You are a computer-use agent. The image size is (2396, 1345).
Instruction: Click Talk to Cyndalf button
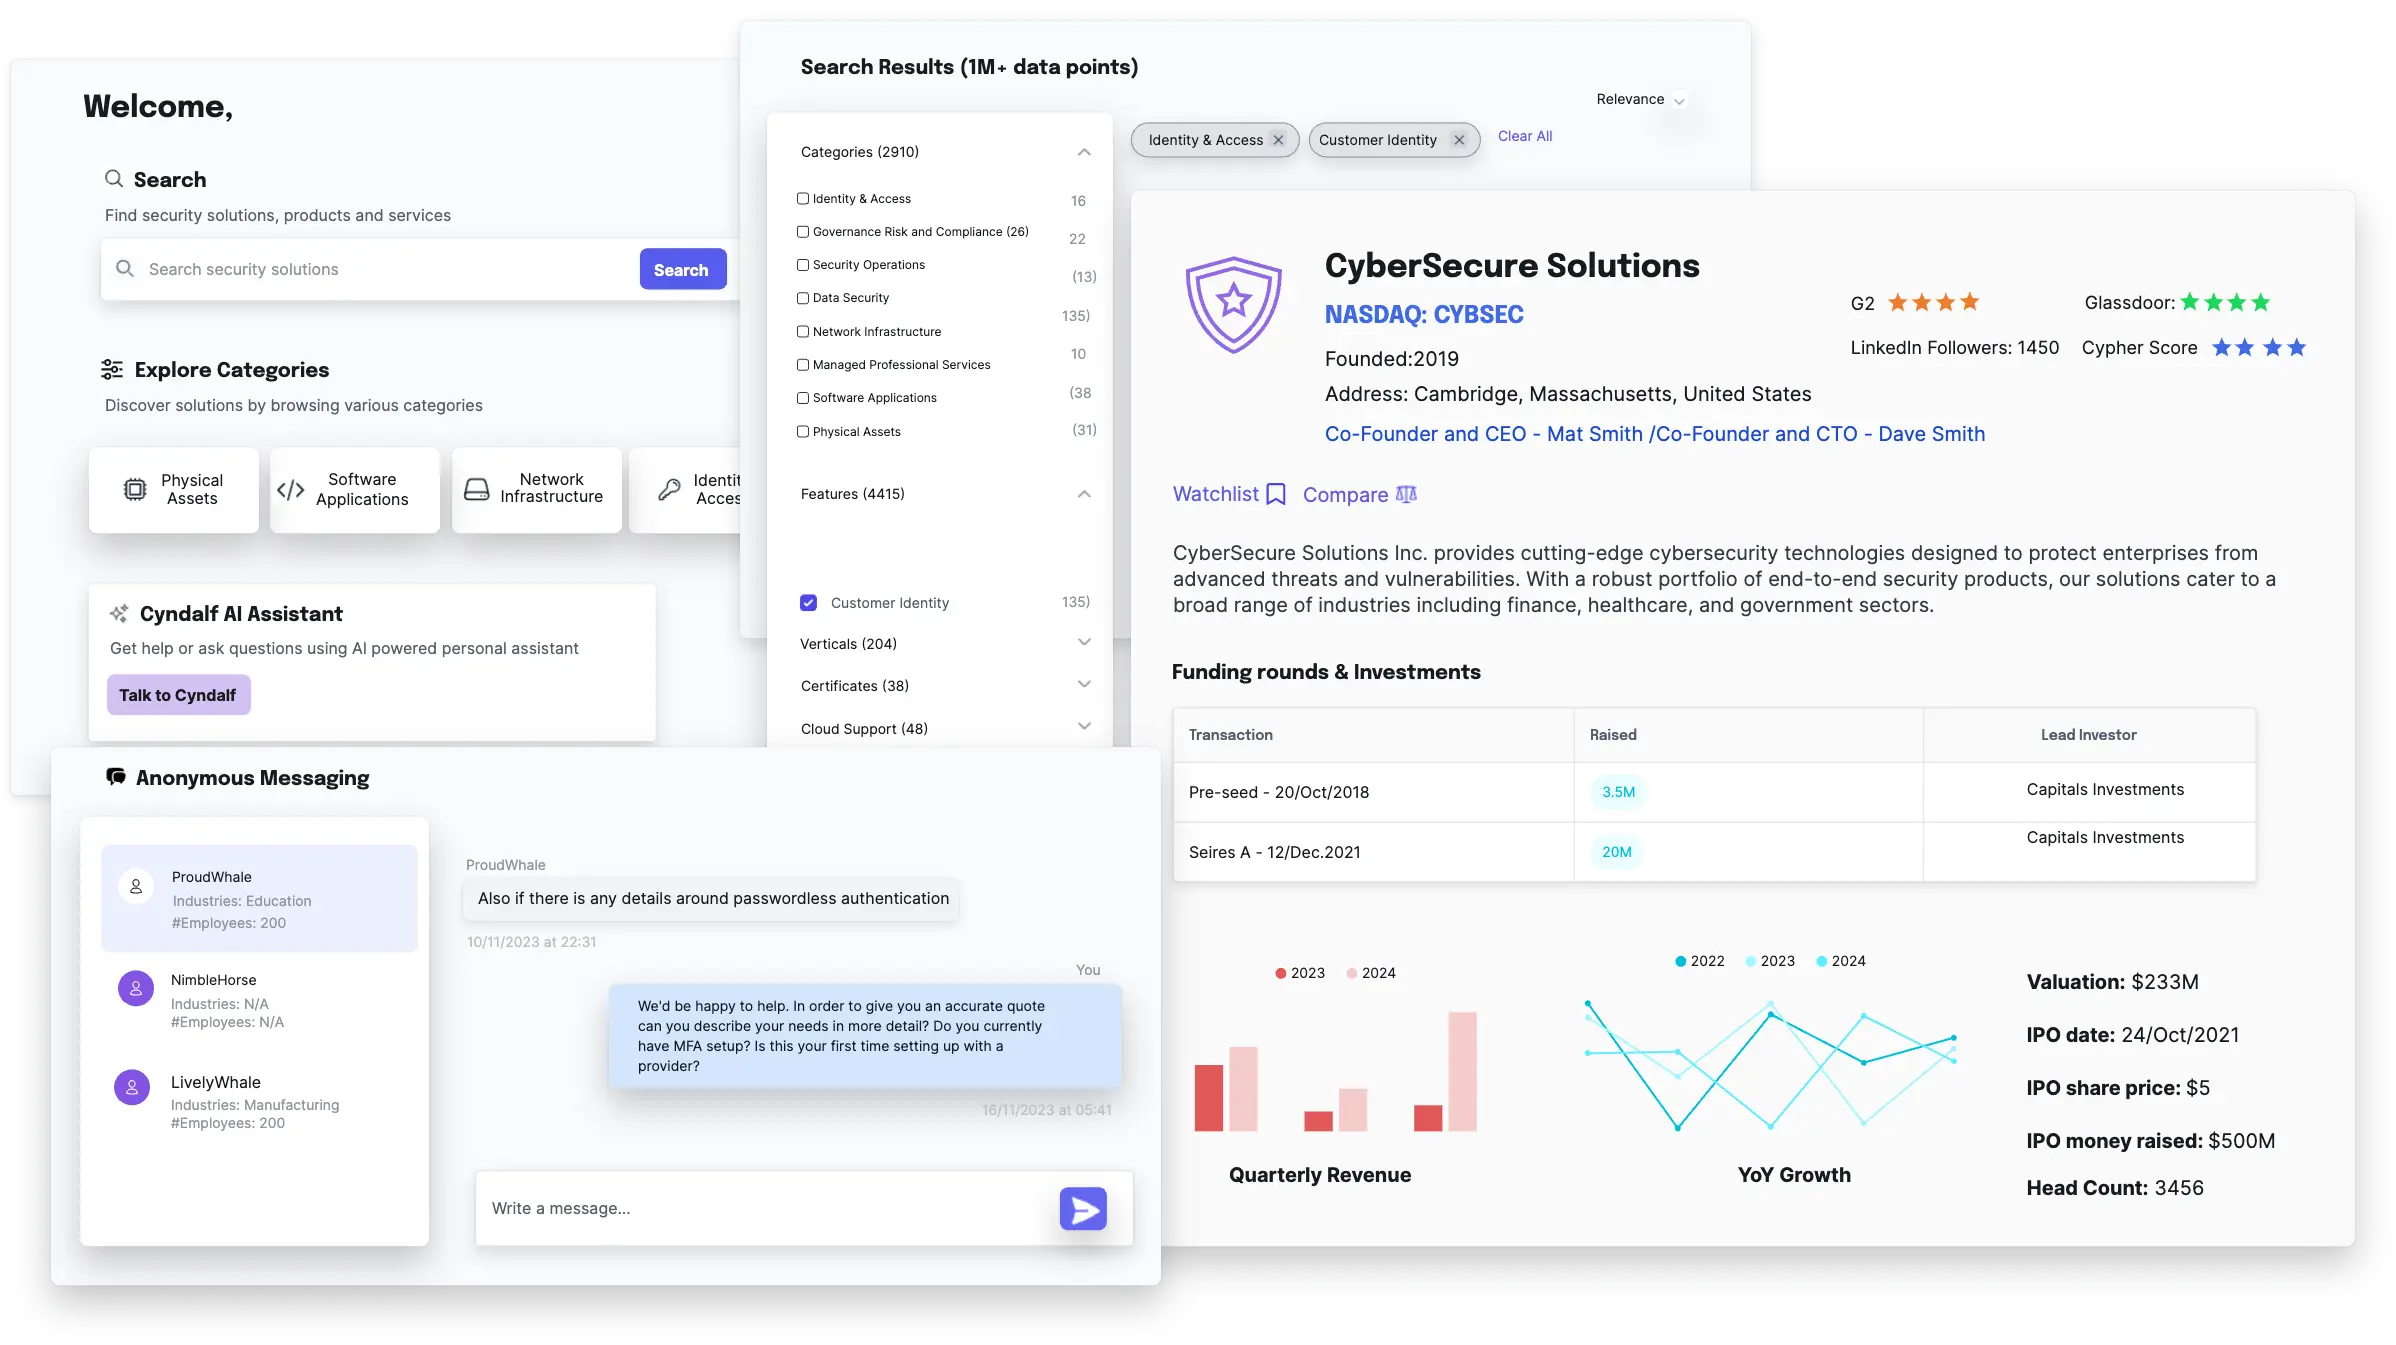click(176, 695)
